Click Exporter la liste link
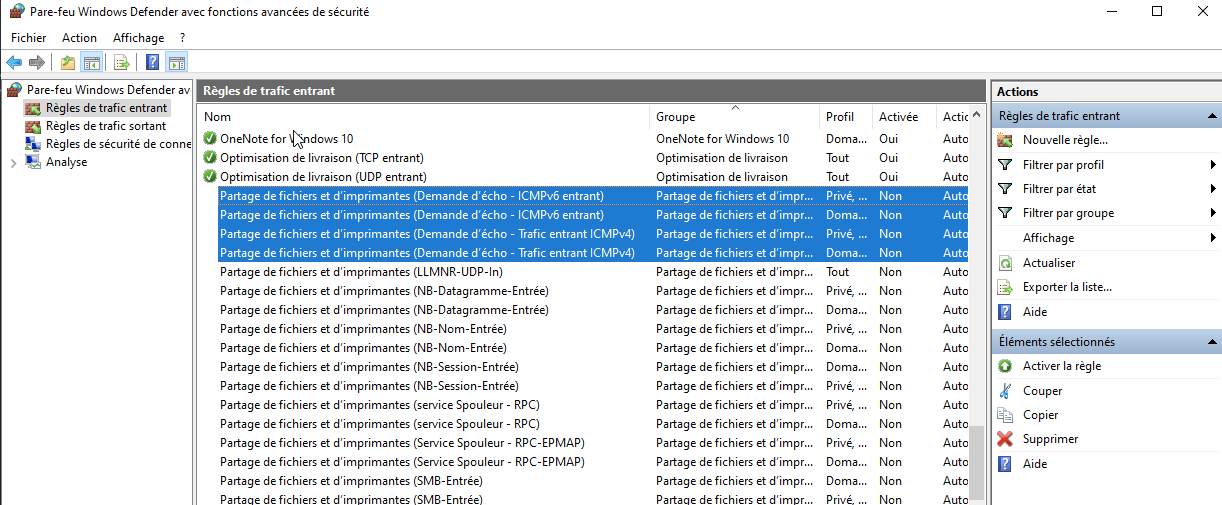This screenshot has height=505, width=1222. (1066, 287)
